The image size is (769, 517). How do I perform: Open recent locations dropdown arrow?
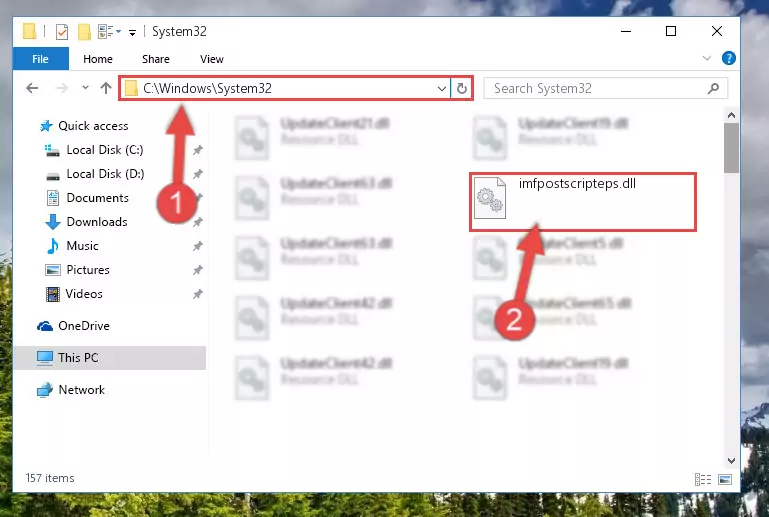click(85, 88)
